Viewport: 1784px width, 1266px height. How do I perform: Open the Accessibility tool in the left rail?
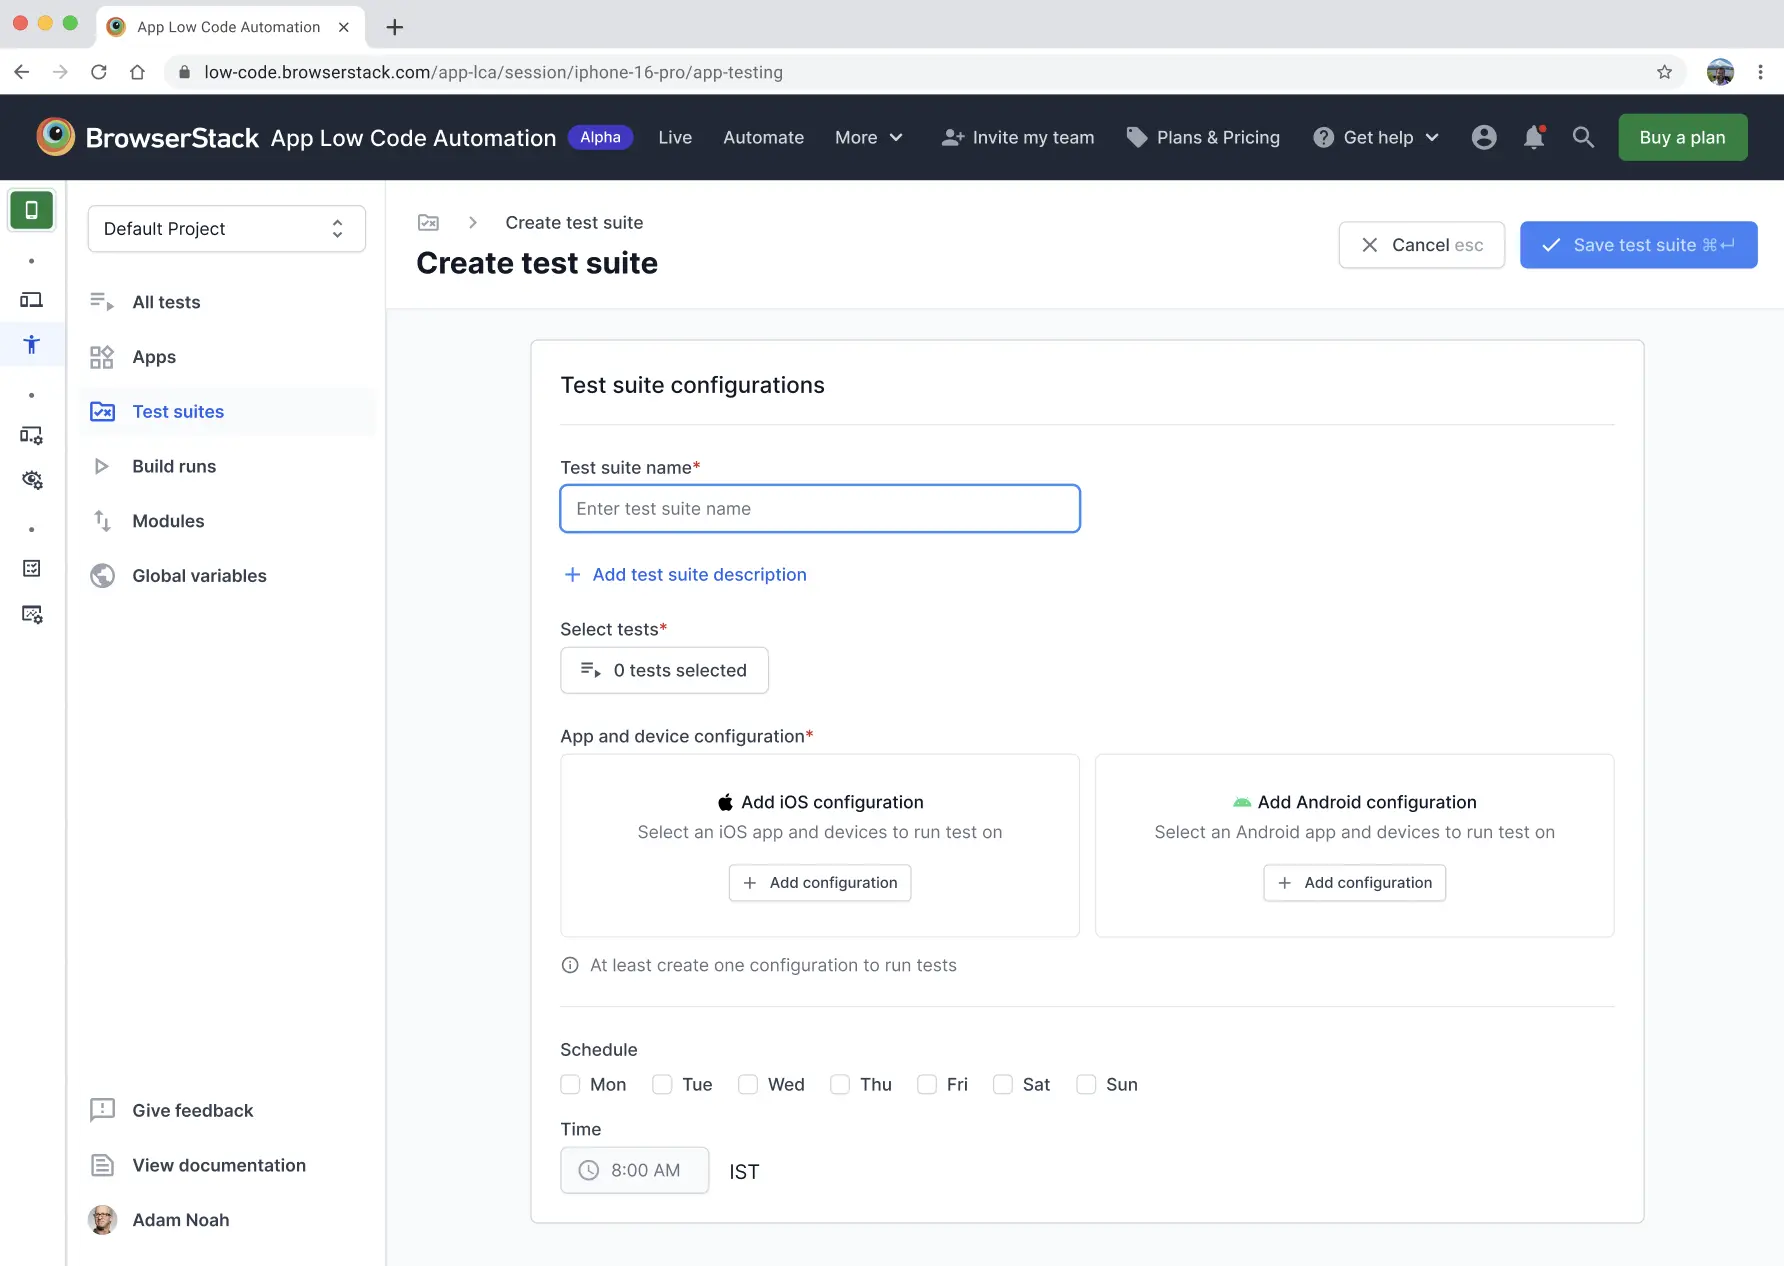(x=31, y=344)
